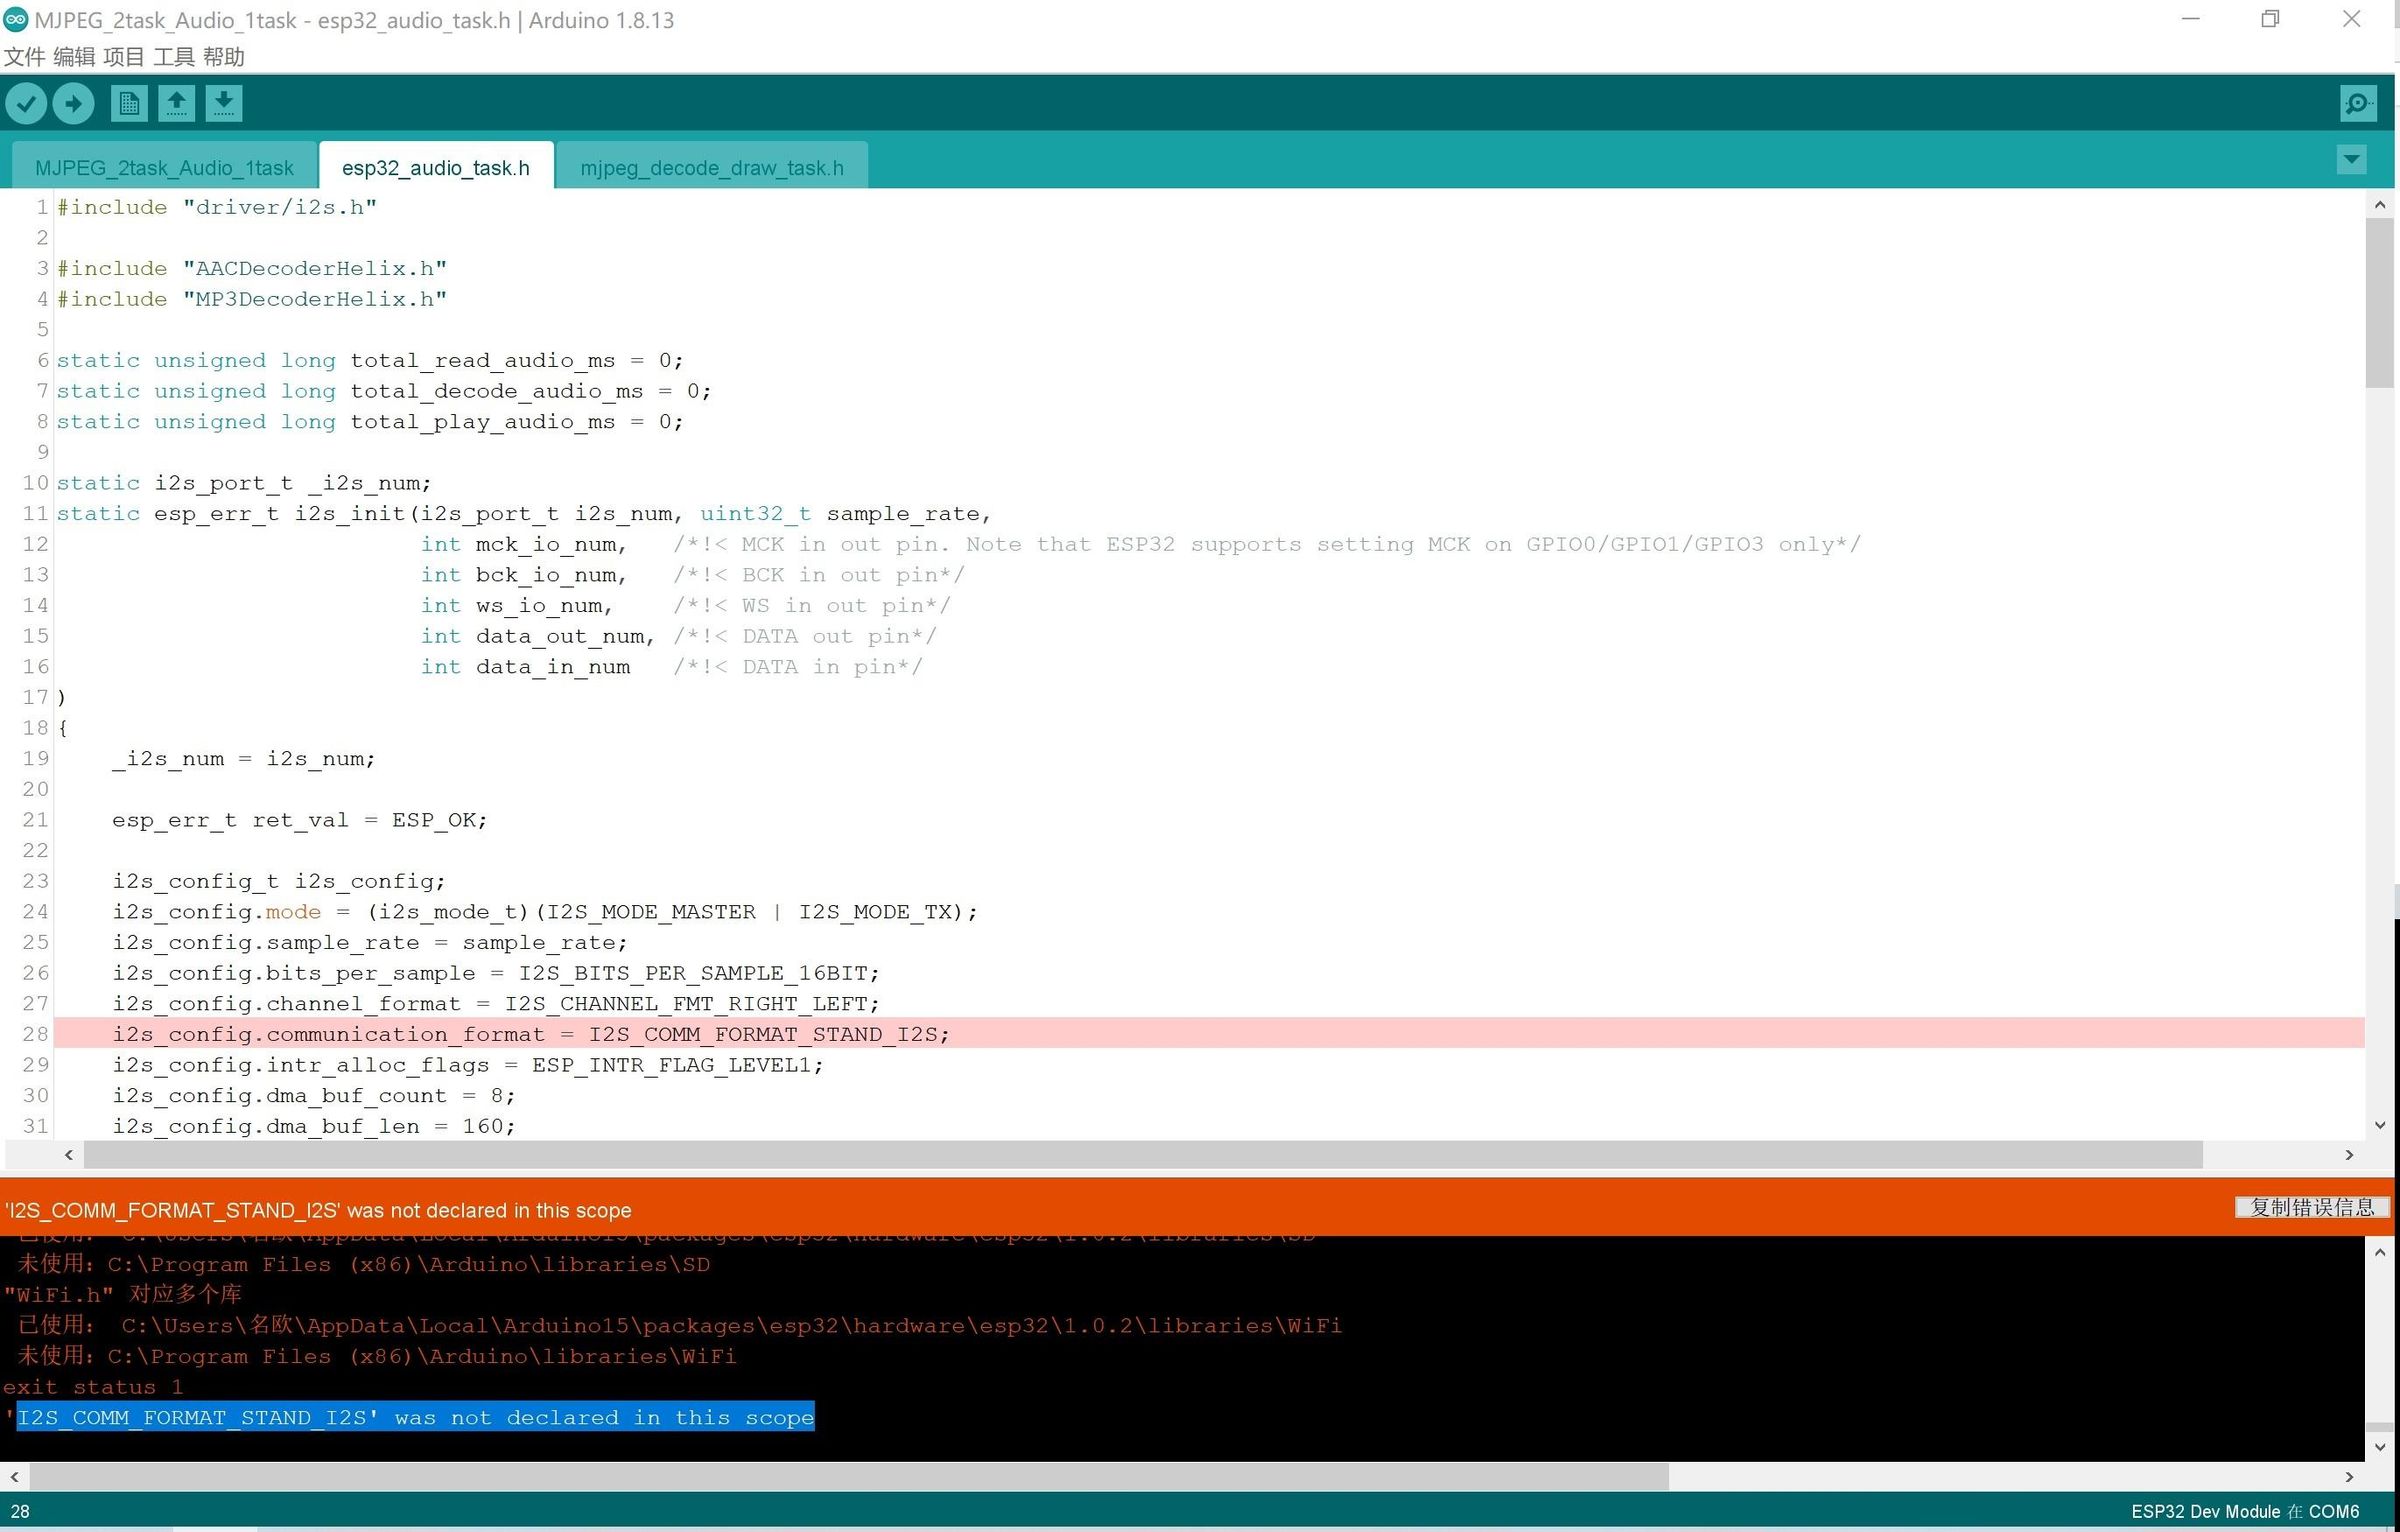Open the 帮助 menu
2400x1532 pixels.
(x=223, y=57)
